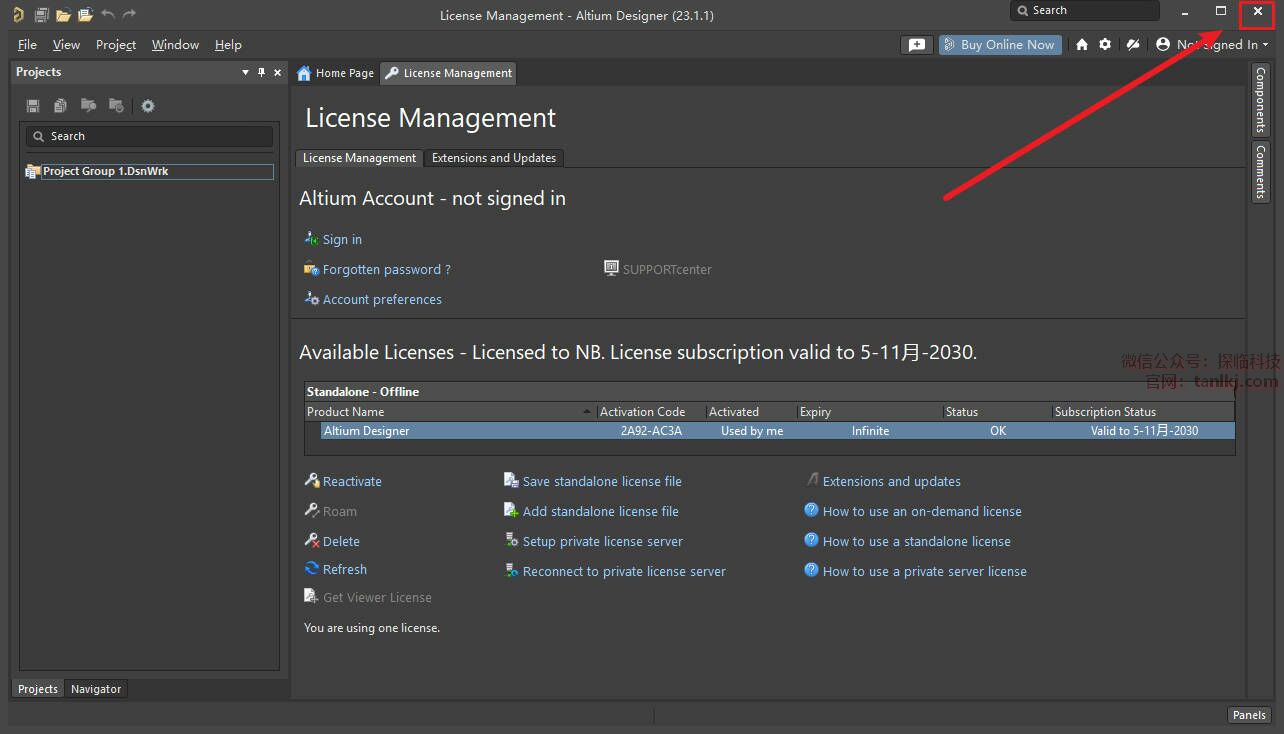This screenshot has width=1284, height=734.
Task: Click activation code 2A92-AC3A cell
Action: coord(651,431)
